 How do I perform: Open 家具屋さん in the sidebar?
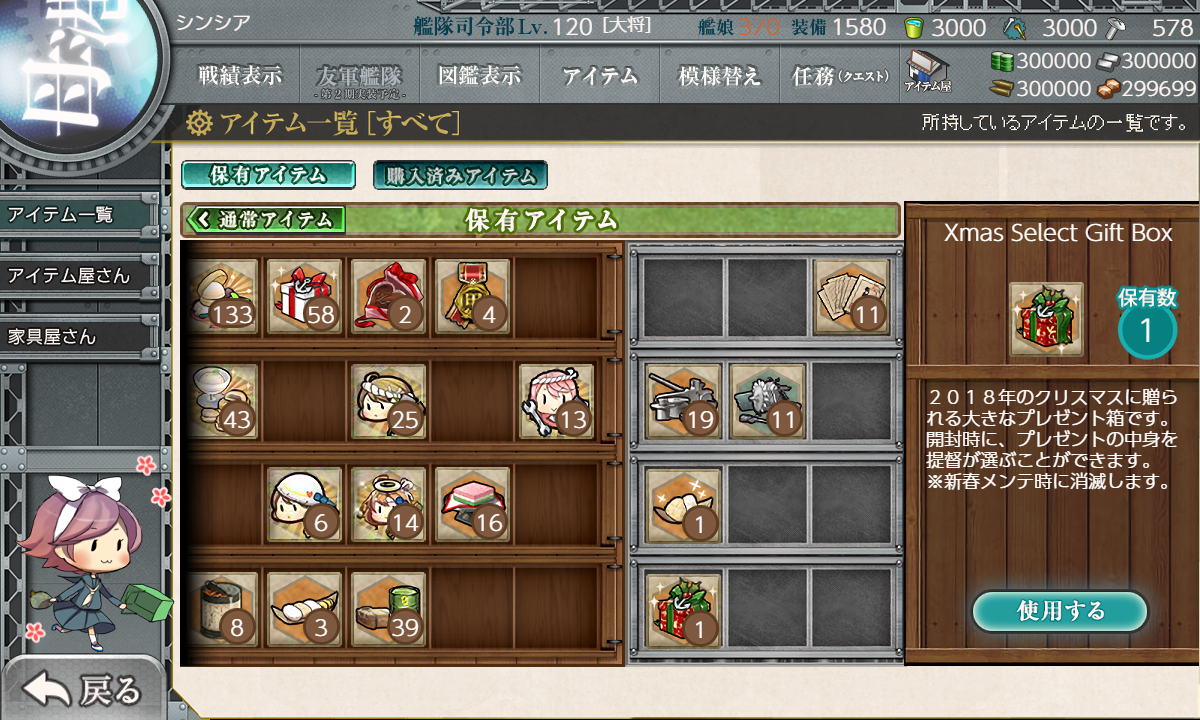coord(80,337)
